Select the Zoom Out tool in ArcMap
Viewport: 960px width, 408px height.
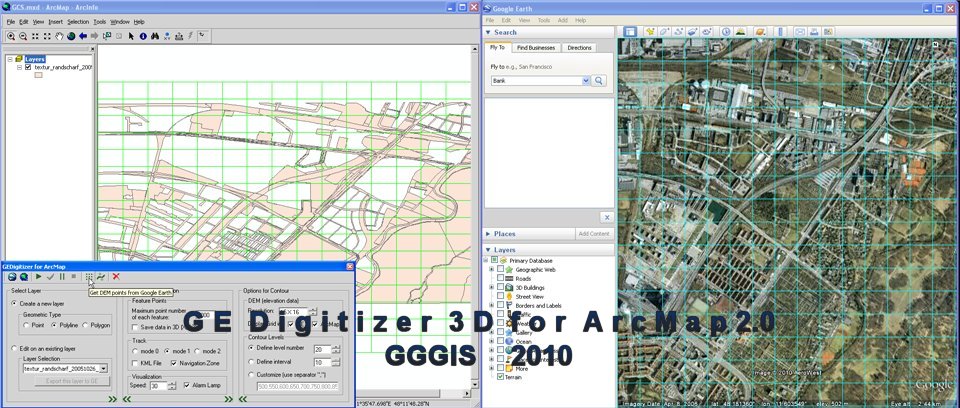[23, 36]
